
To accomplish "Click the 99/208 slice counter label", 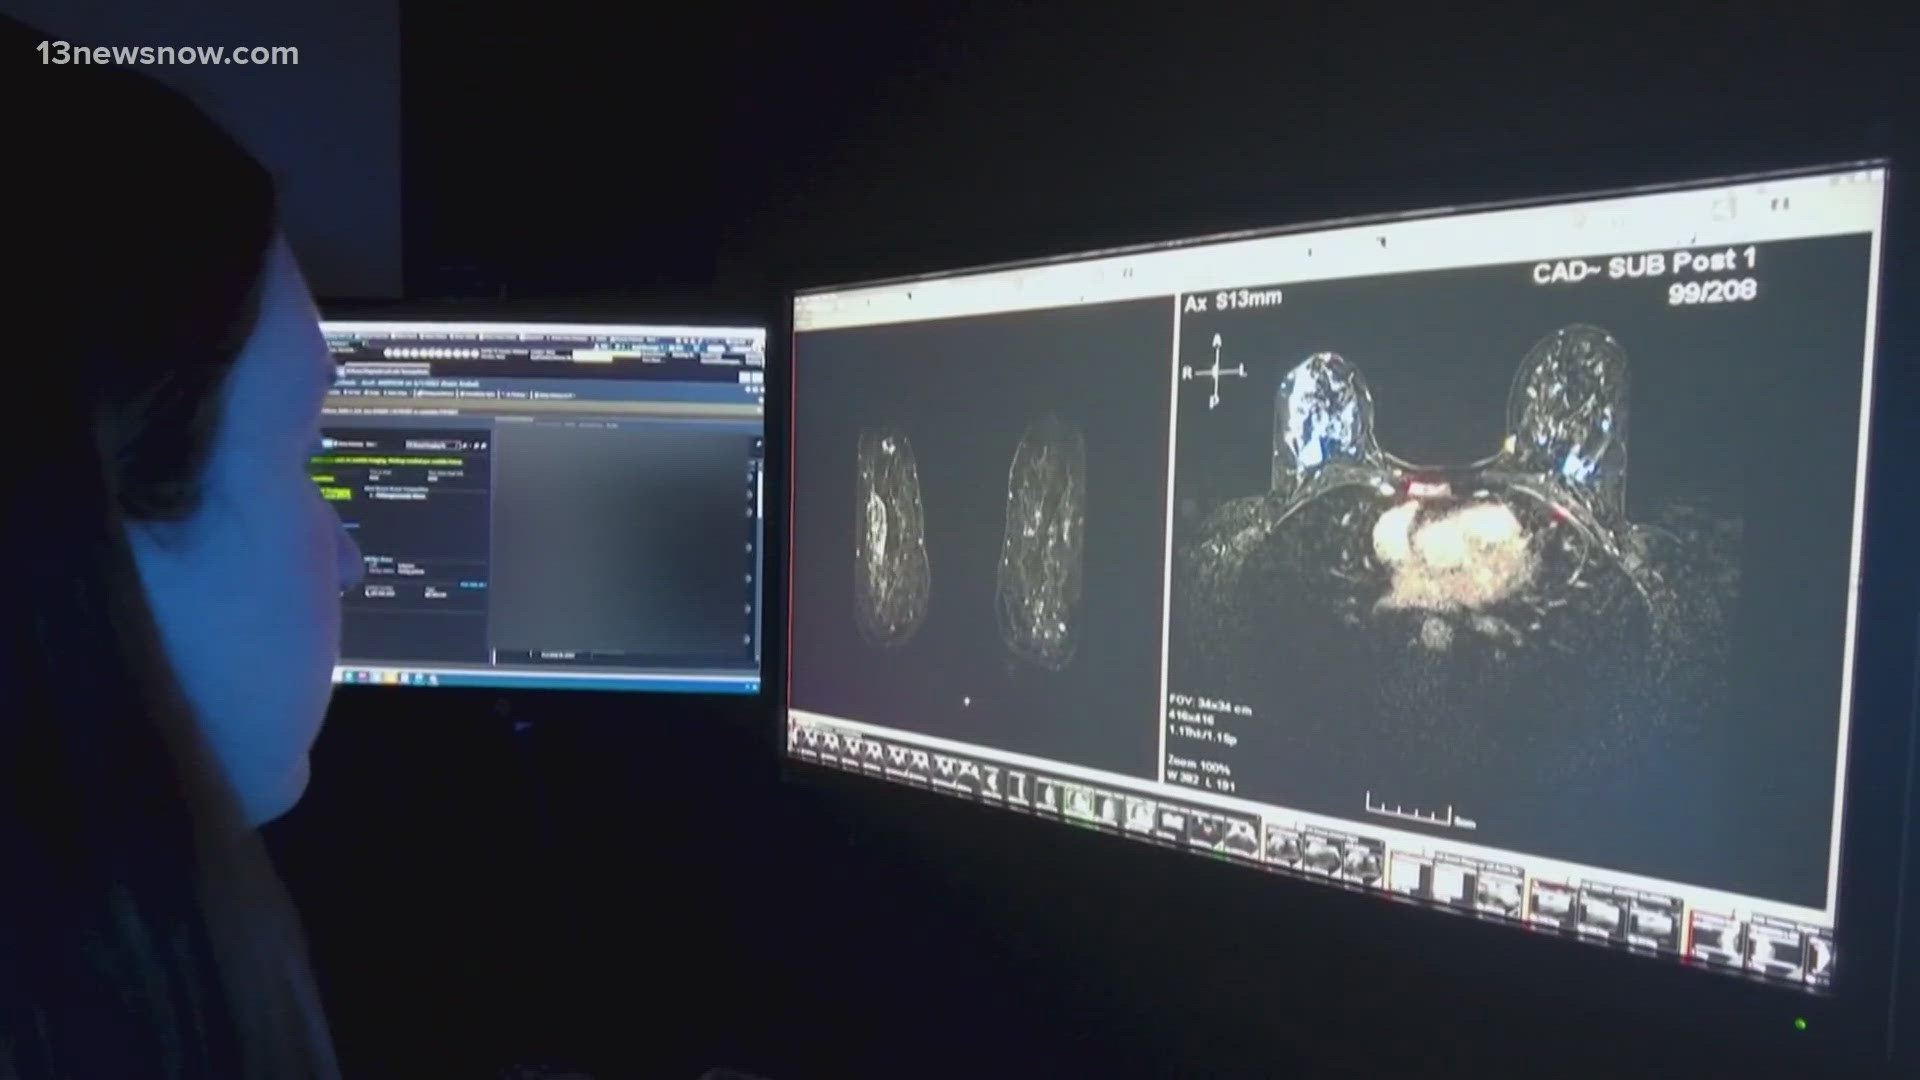I will pyautogui.click(x=1712, y=292).
